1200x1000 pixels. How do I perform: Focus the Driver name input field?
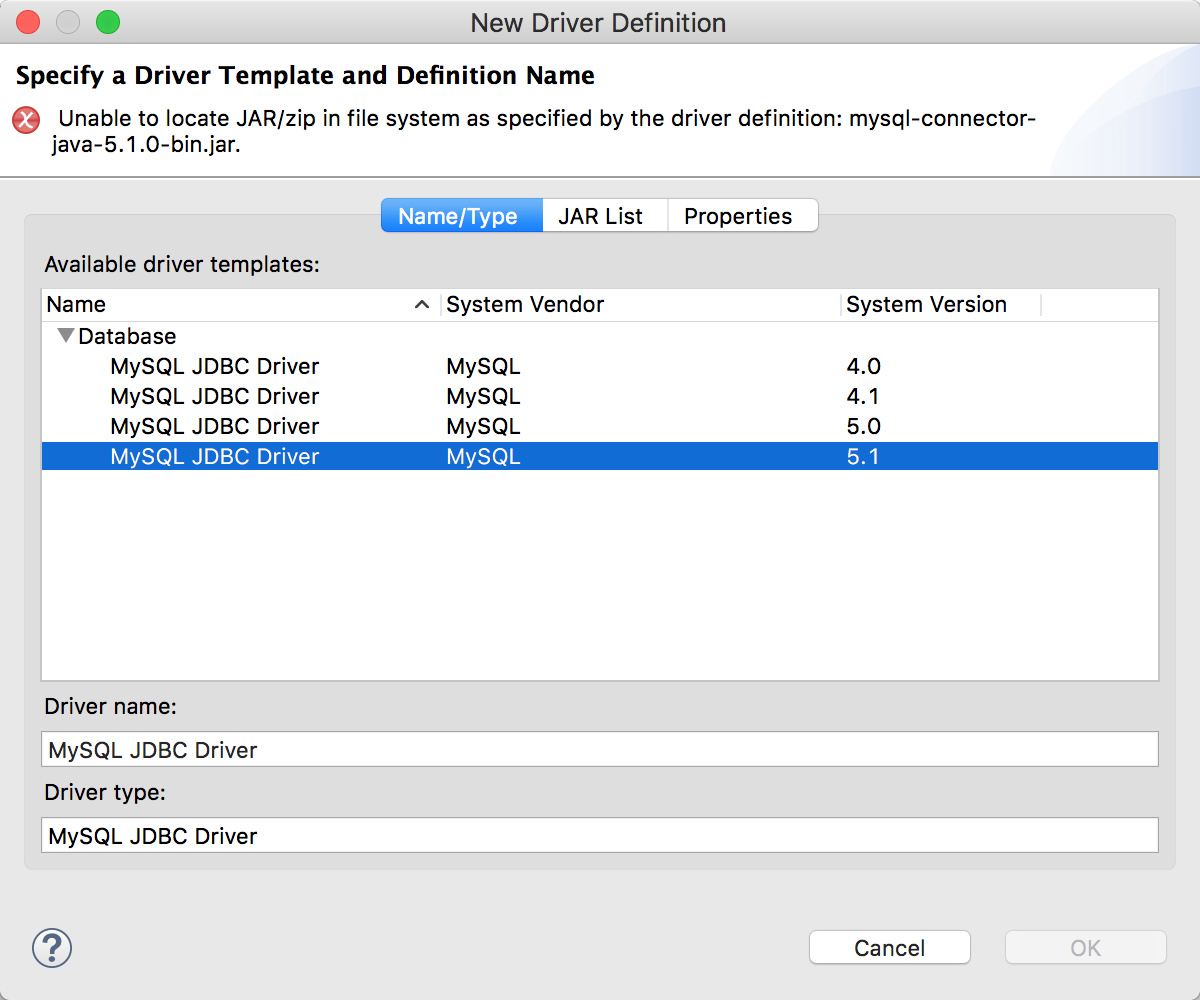pyautogui.click(x=600, y=749)
